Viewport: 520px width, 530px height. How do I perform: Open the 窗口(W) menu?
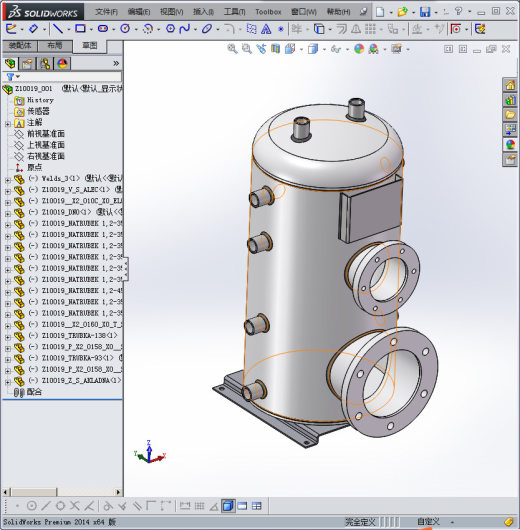(x=304, y=12)
